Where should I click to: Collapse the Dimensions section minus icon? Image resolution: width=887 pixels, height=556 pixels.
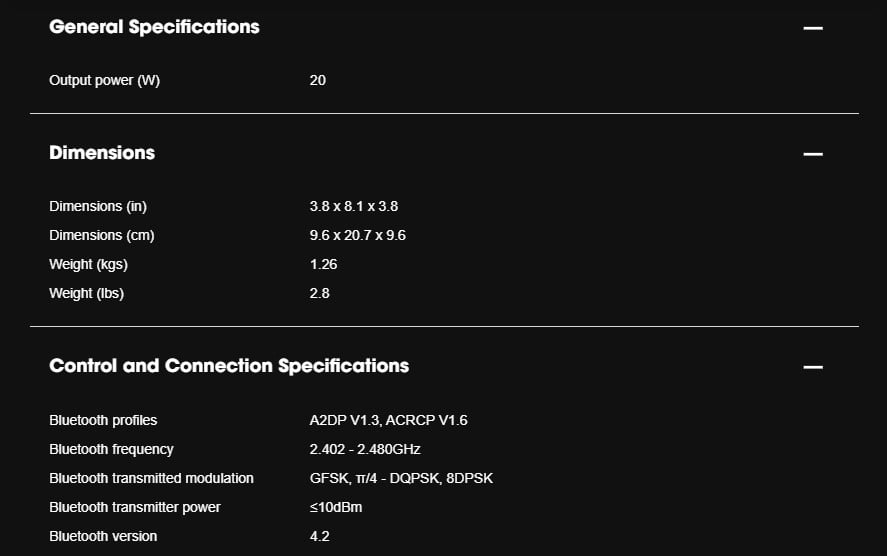[x=813, y=154]
